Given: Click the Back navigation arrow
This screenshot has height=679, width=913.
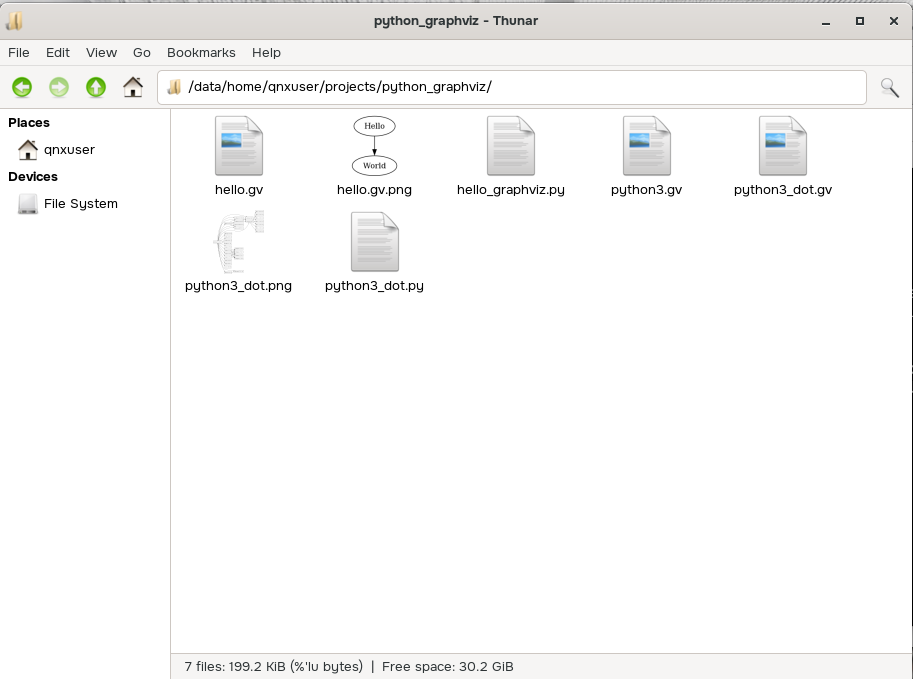Looking at the screenshot, I should point(22,88).
